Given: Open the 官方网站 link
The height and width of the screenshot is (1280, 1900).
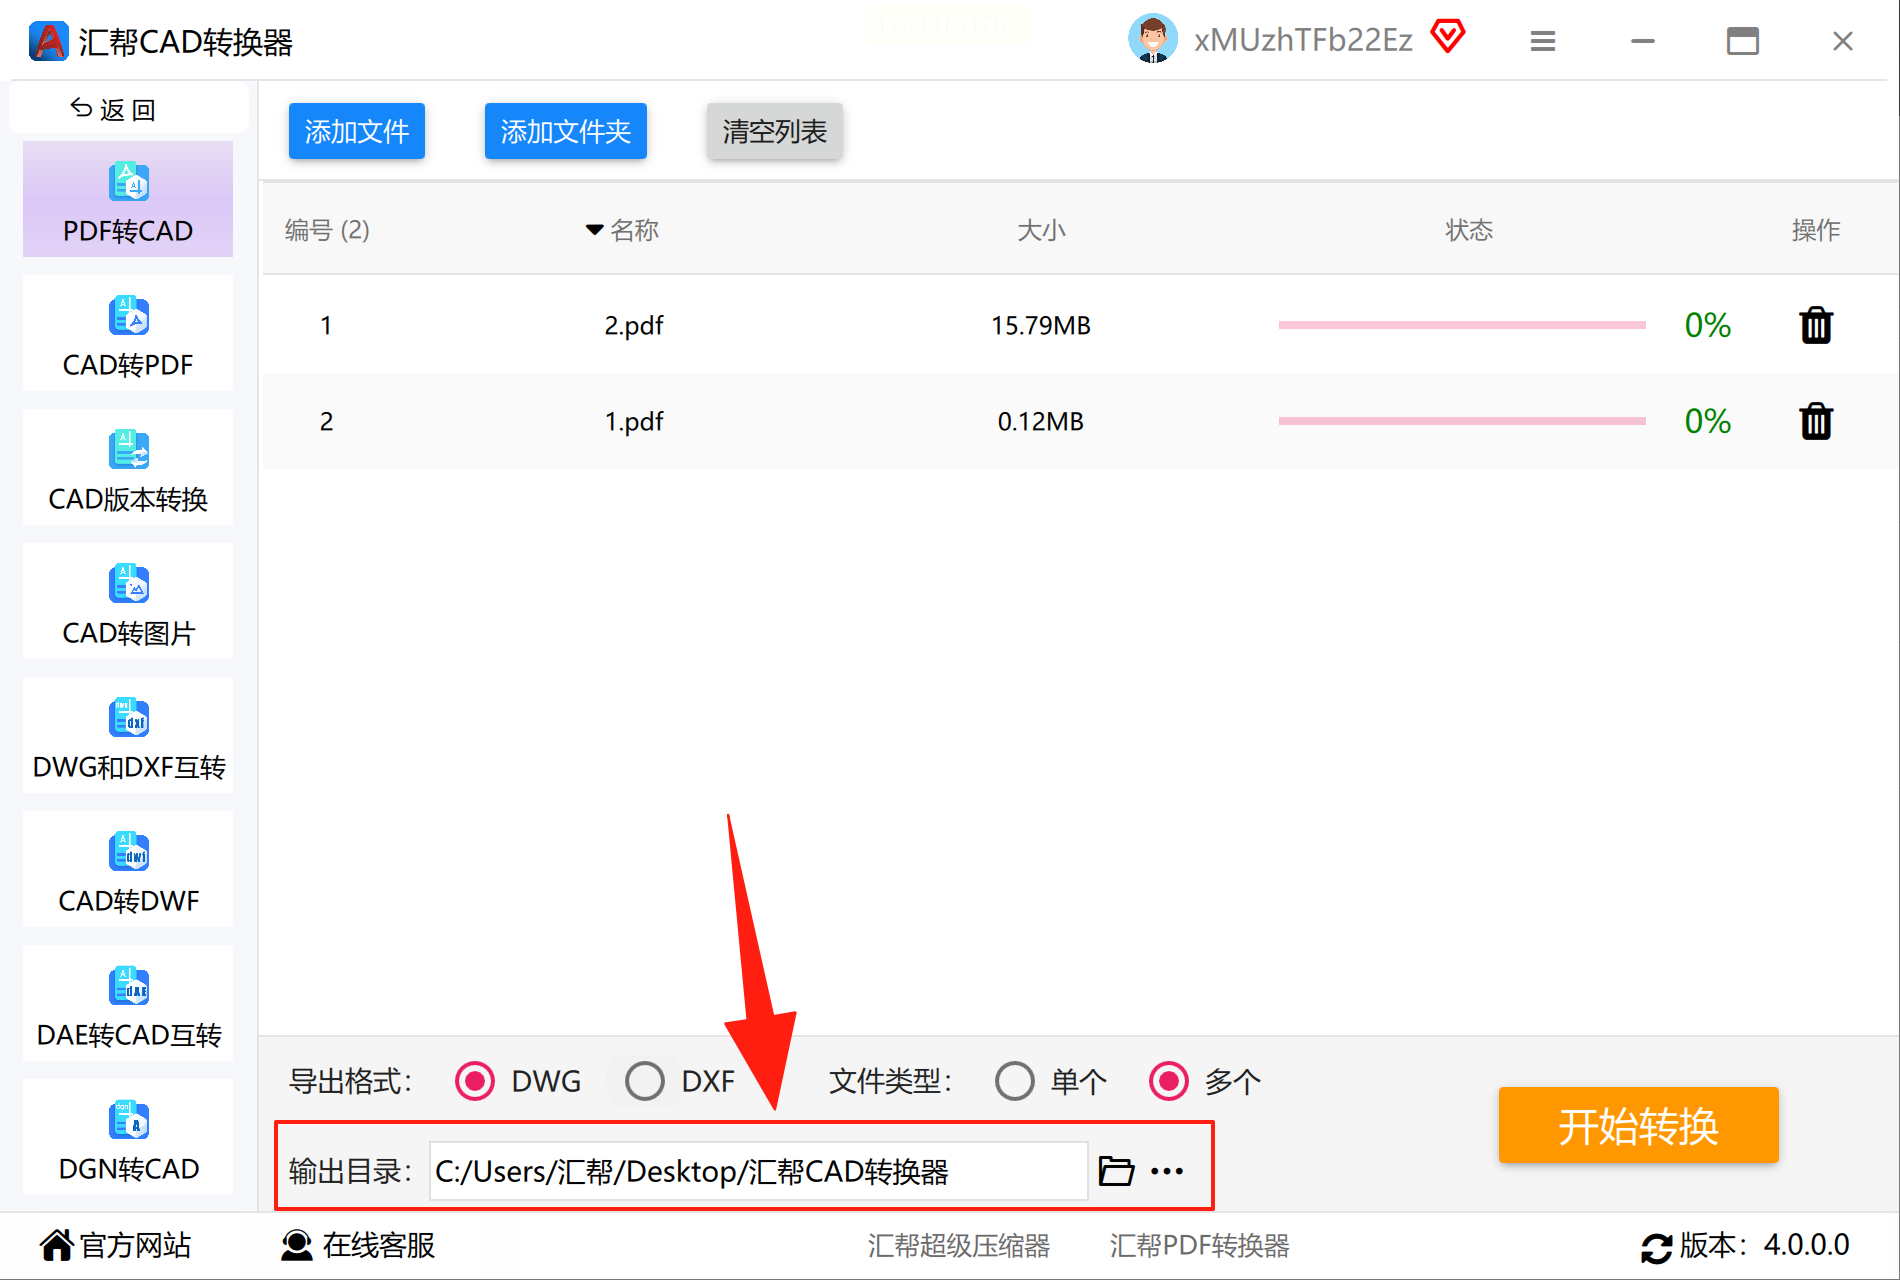Looking at the screenshot, I should [x=115, y=1245].
